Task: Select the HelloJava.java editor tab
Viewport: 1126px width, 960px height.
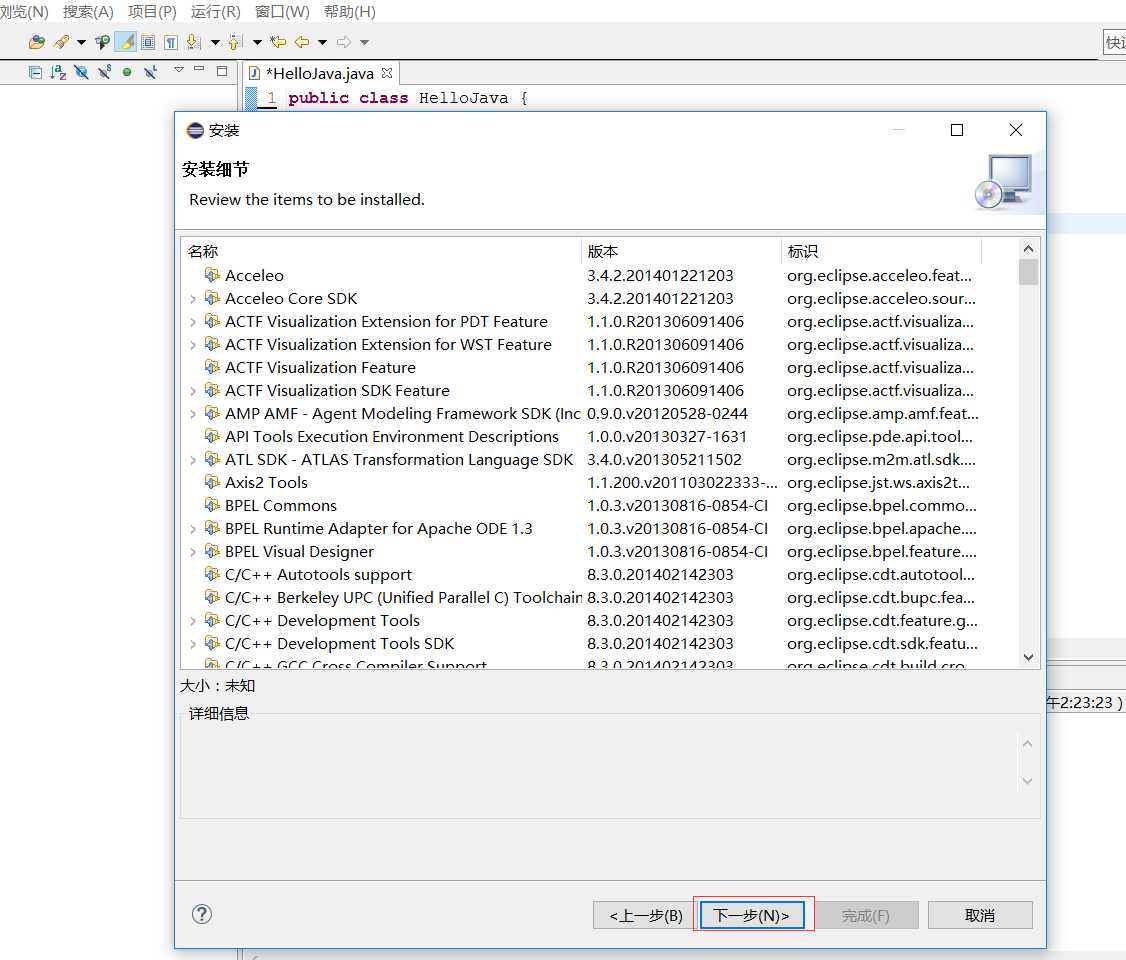Action: tap(320, 73)
